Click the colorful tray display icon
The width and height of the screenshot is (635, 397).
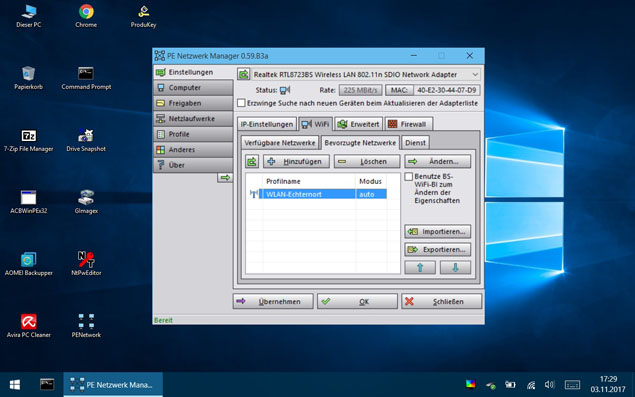(471, 384)
